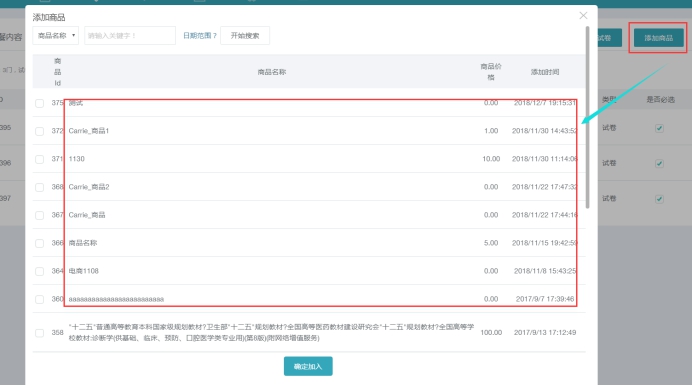Click the 商品名称 column header
The image size is (692, 386).
[x=272, y=72]
